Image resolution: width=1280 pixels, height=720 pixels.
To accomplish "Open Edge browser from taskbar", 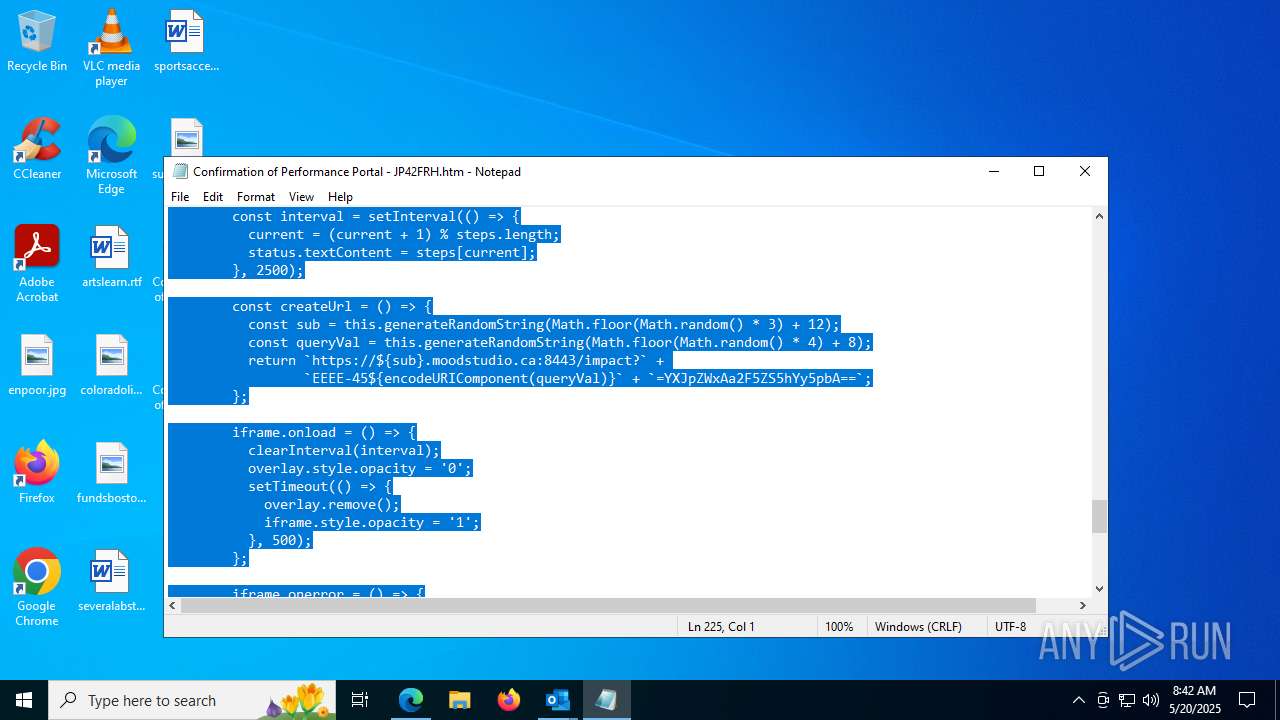I will point(411,700).
